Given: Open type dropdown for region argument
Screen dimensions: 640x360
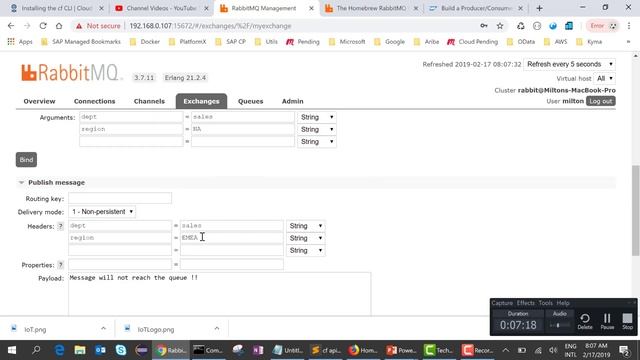Looking at the screenshot, I should (317, 129).
